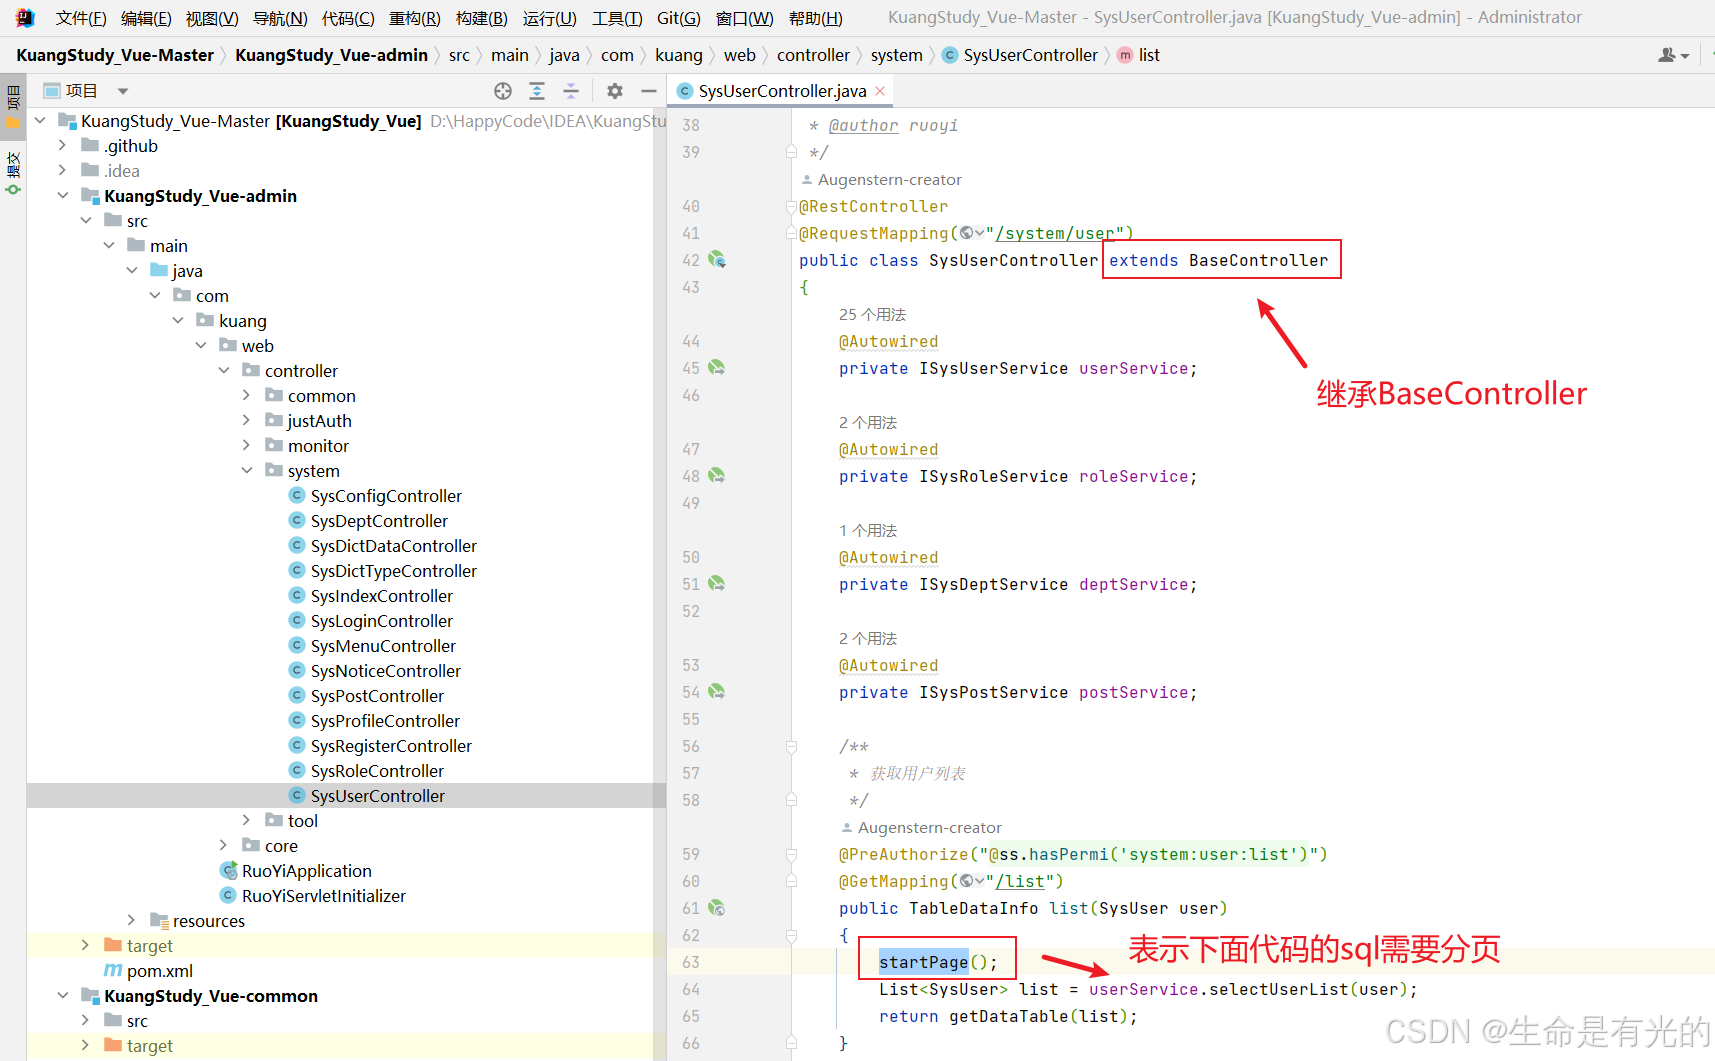The height and width of the screenshot is (1061, 1715).
Task: Click the globe icon in @RequestMapping annotation
Action: pyautogui.click(x=967, y=233)
